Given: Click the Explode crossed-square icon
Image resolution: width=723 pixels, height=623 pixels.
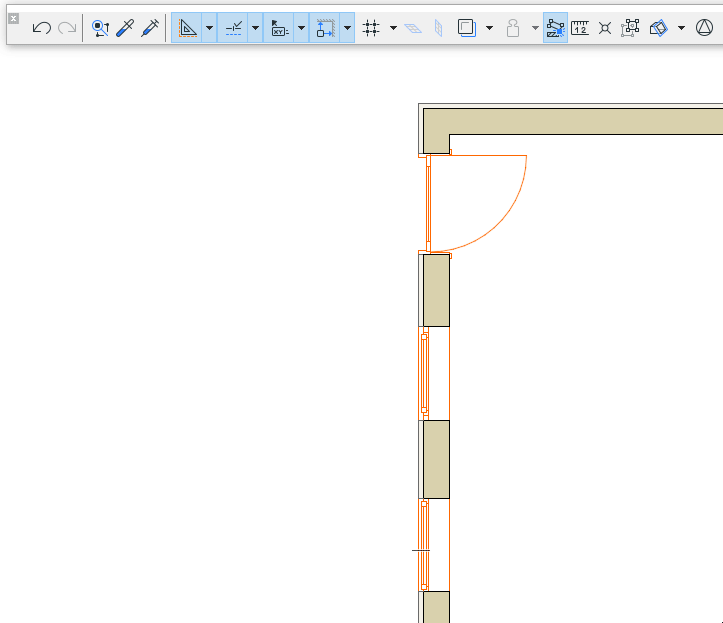Looking at the screenshot, I should pyautogui.click(x=605, y=28).
